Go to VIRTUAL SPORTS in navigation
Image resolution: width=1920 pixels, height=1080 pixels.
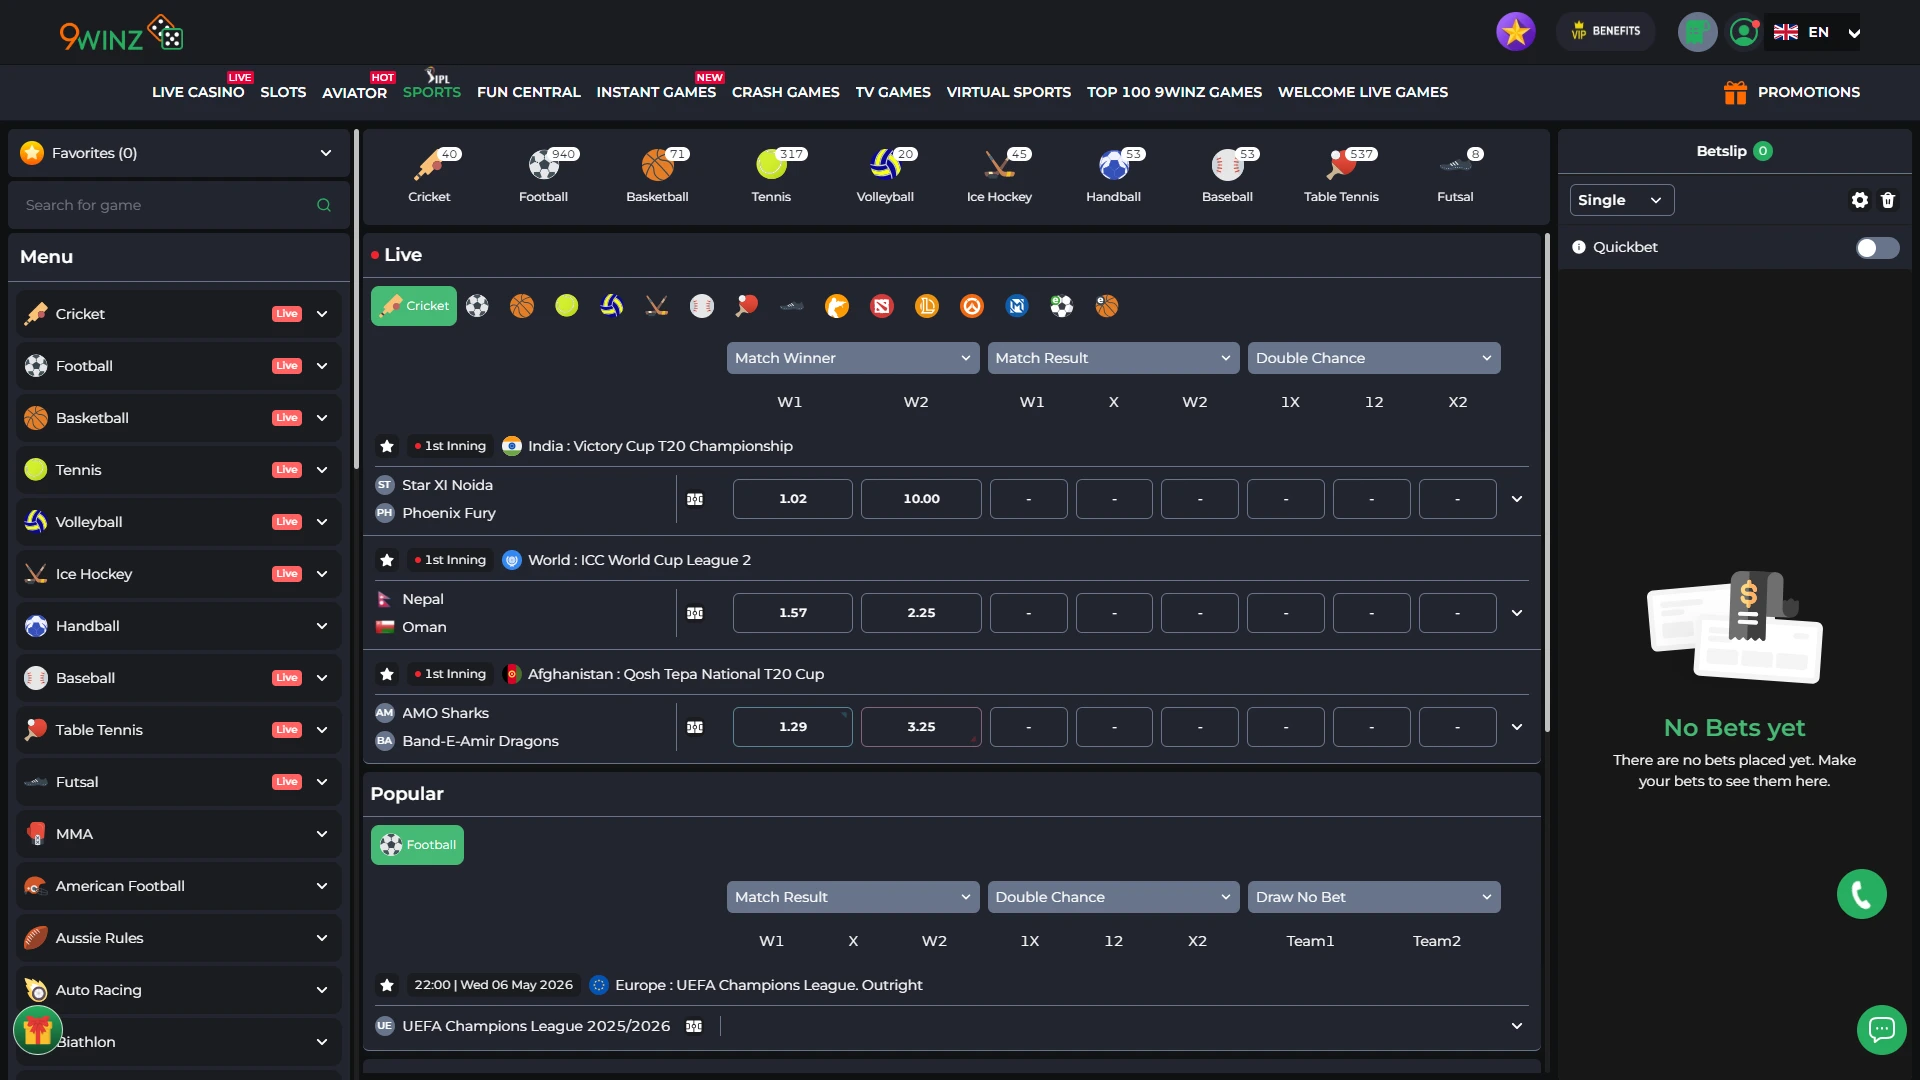(x=1009, y=92)
